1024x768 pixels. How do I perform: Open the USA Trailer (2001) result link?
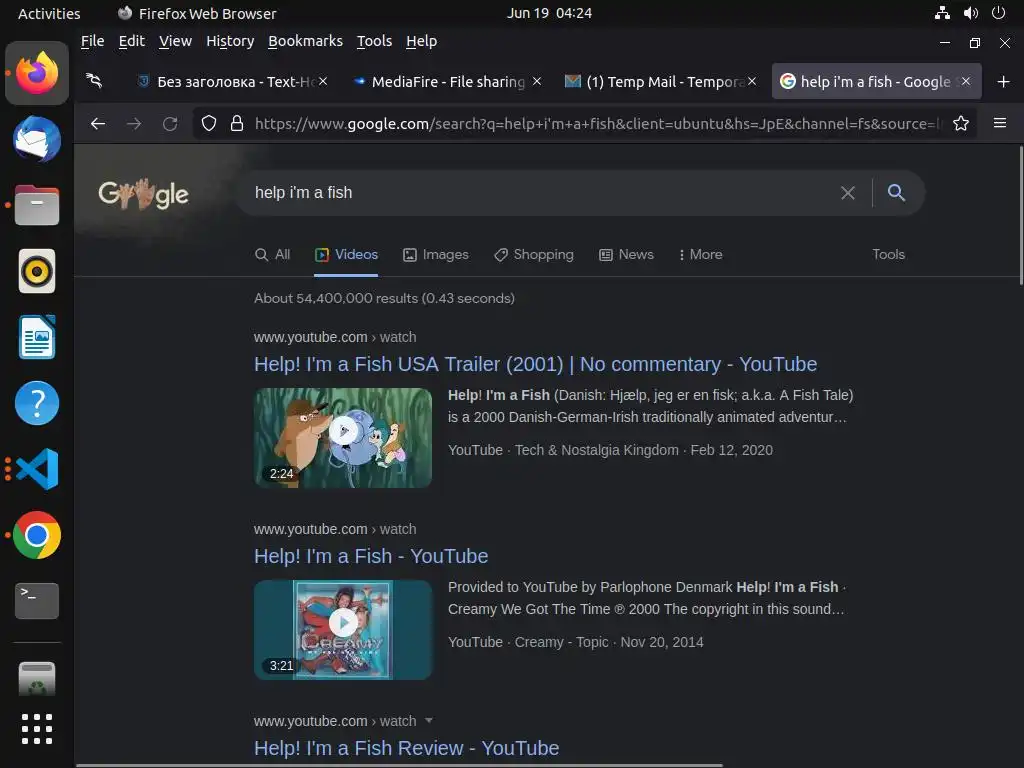(536, 364)
